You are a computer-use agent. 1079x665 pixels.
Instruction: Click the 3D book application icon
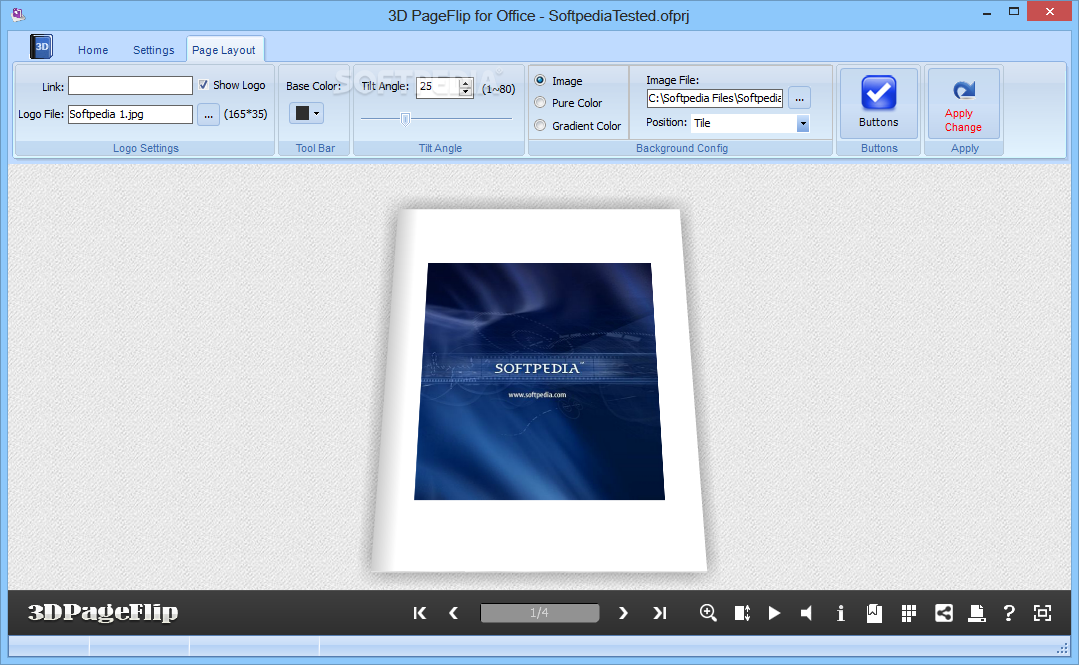(41, 46)
